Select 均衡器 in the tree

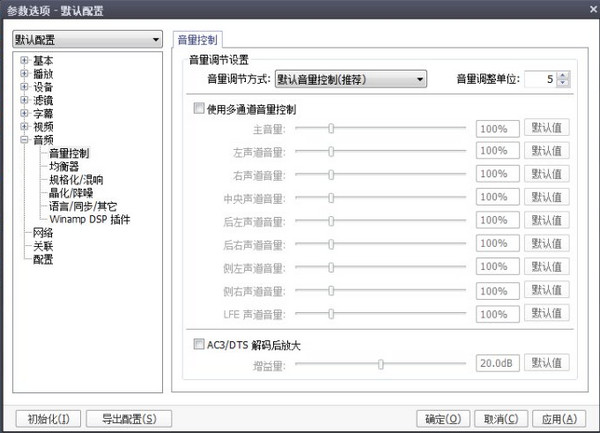click(x=64, y=166)
